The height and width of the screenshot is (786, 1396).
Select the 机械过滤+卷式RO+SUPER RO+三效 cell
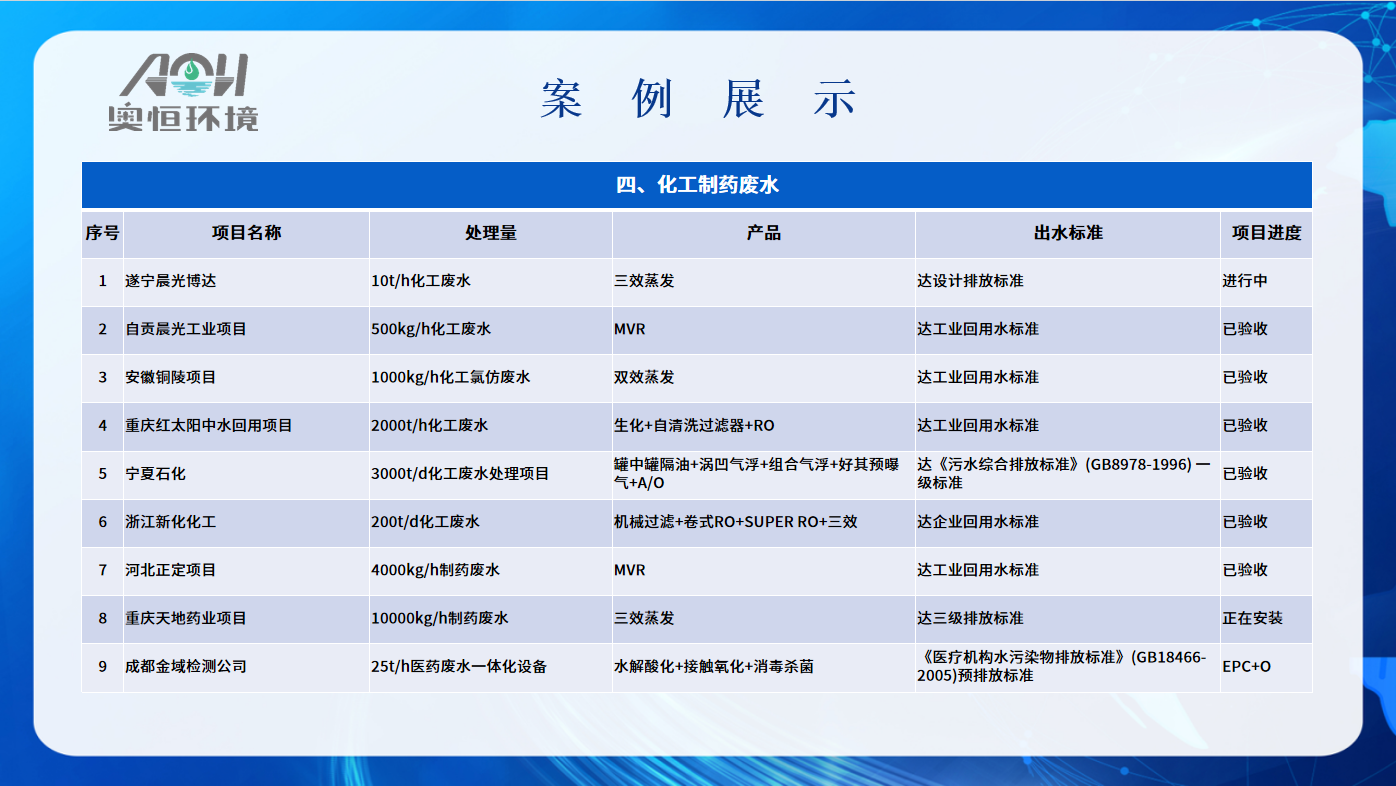(735, 521)
